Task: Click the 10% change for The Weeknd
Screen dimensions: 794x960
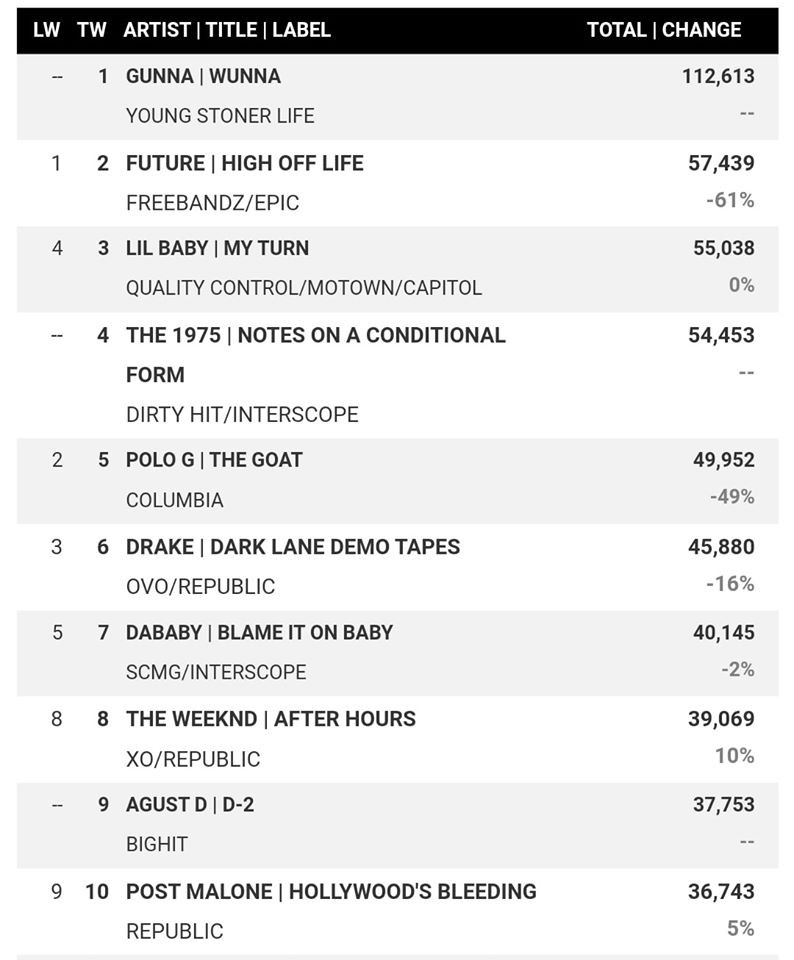Action: [x=734, y=756]
